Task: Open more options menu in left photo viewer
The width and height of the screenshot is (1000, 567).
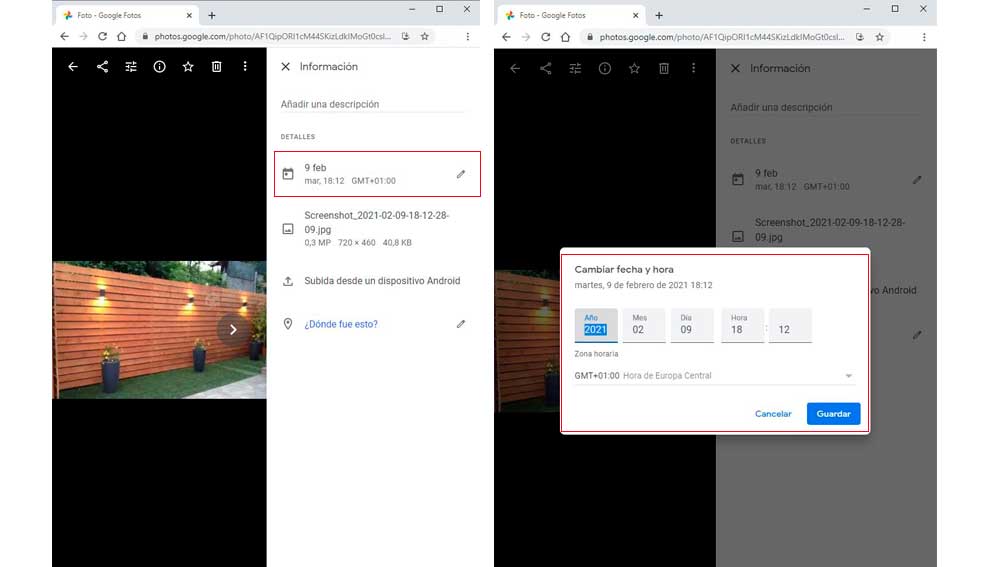Action: point(245,66)
